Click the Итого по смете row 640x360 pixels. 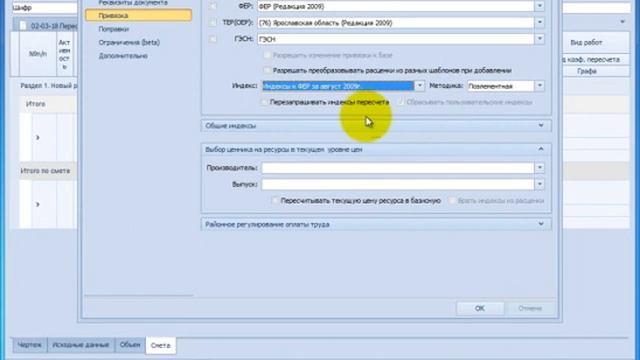tap(45, 171)
